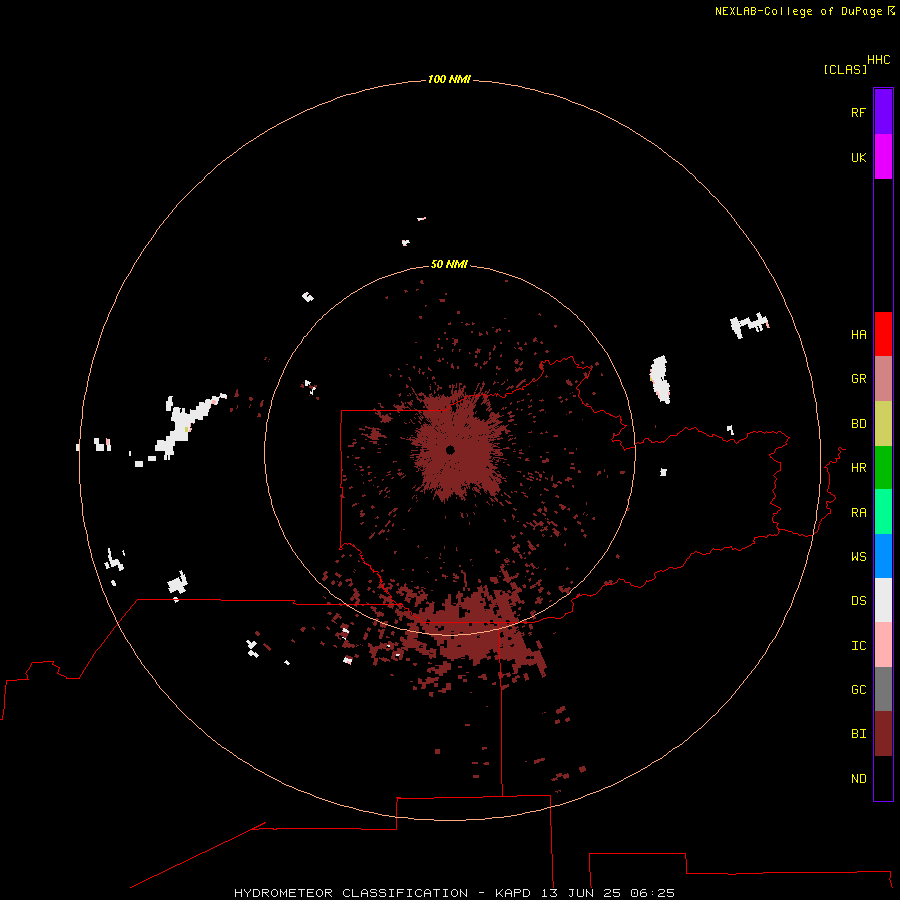
Task: Click the 100 NMI range ring label
Action: (449, 79)
